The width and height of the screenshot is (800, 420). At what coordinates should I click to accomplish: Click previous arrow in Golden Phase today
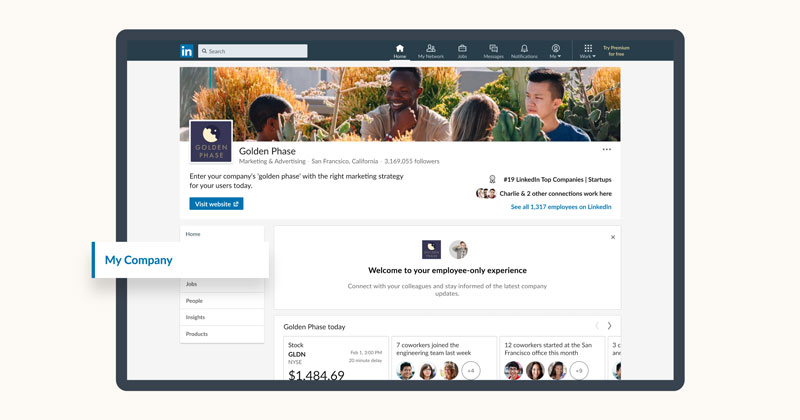[596, 326]
